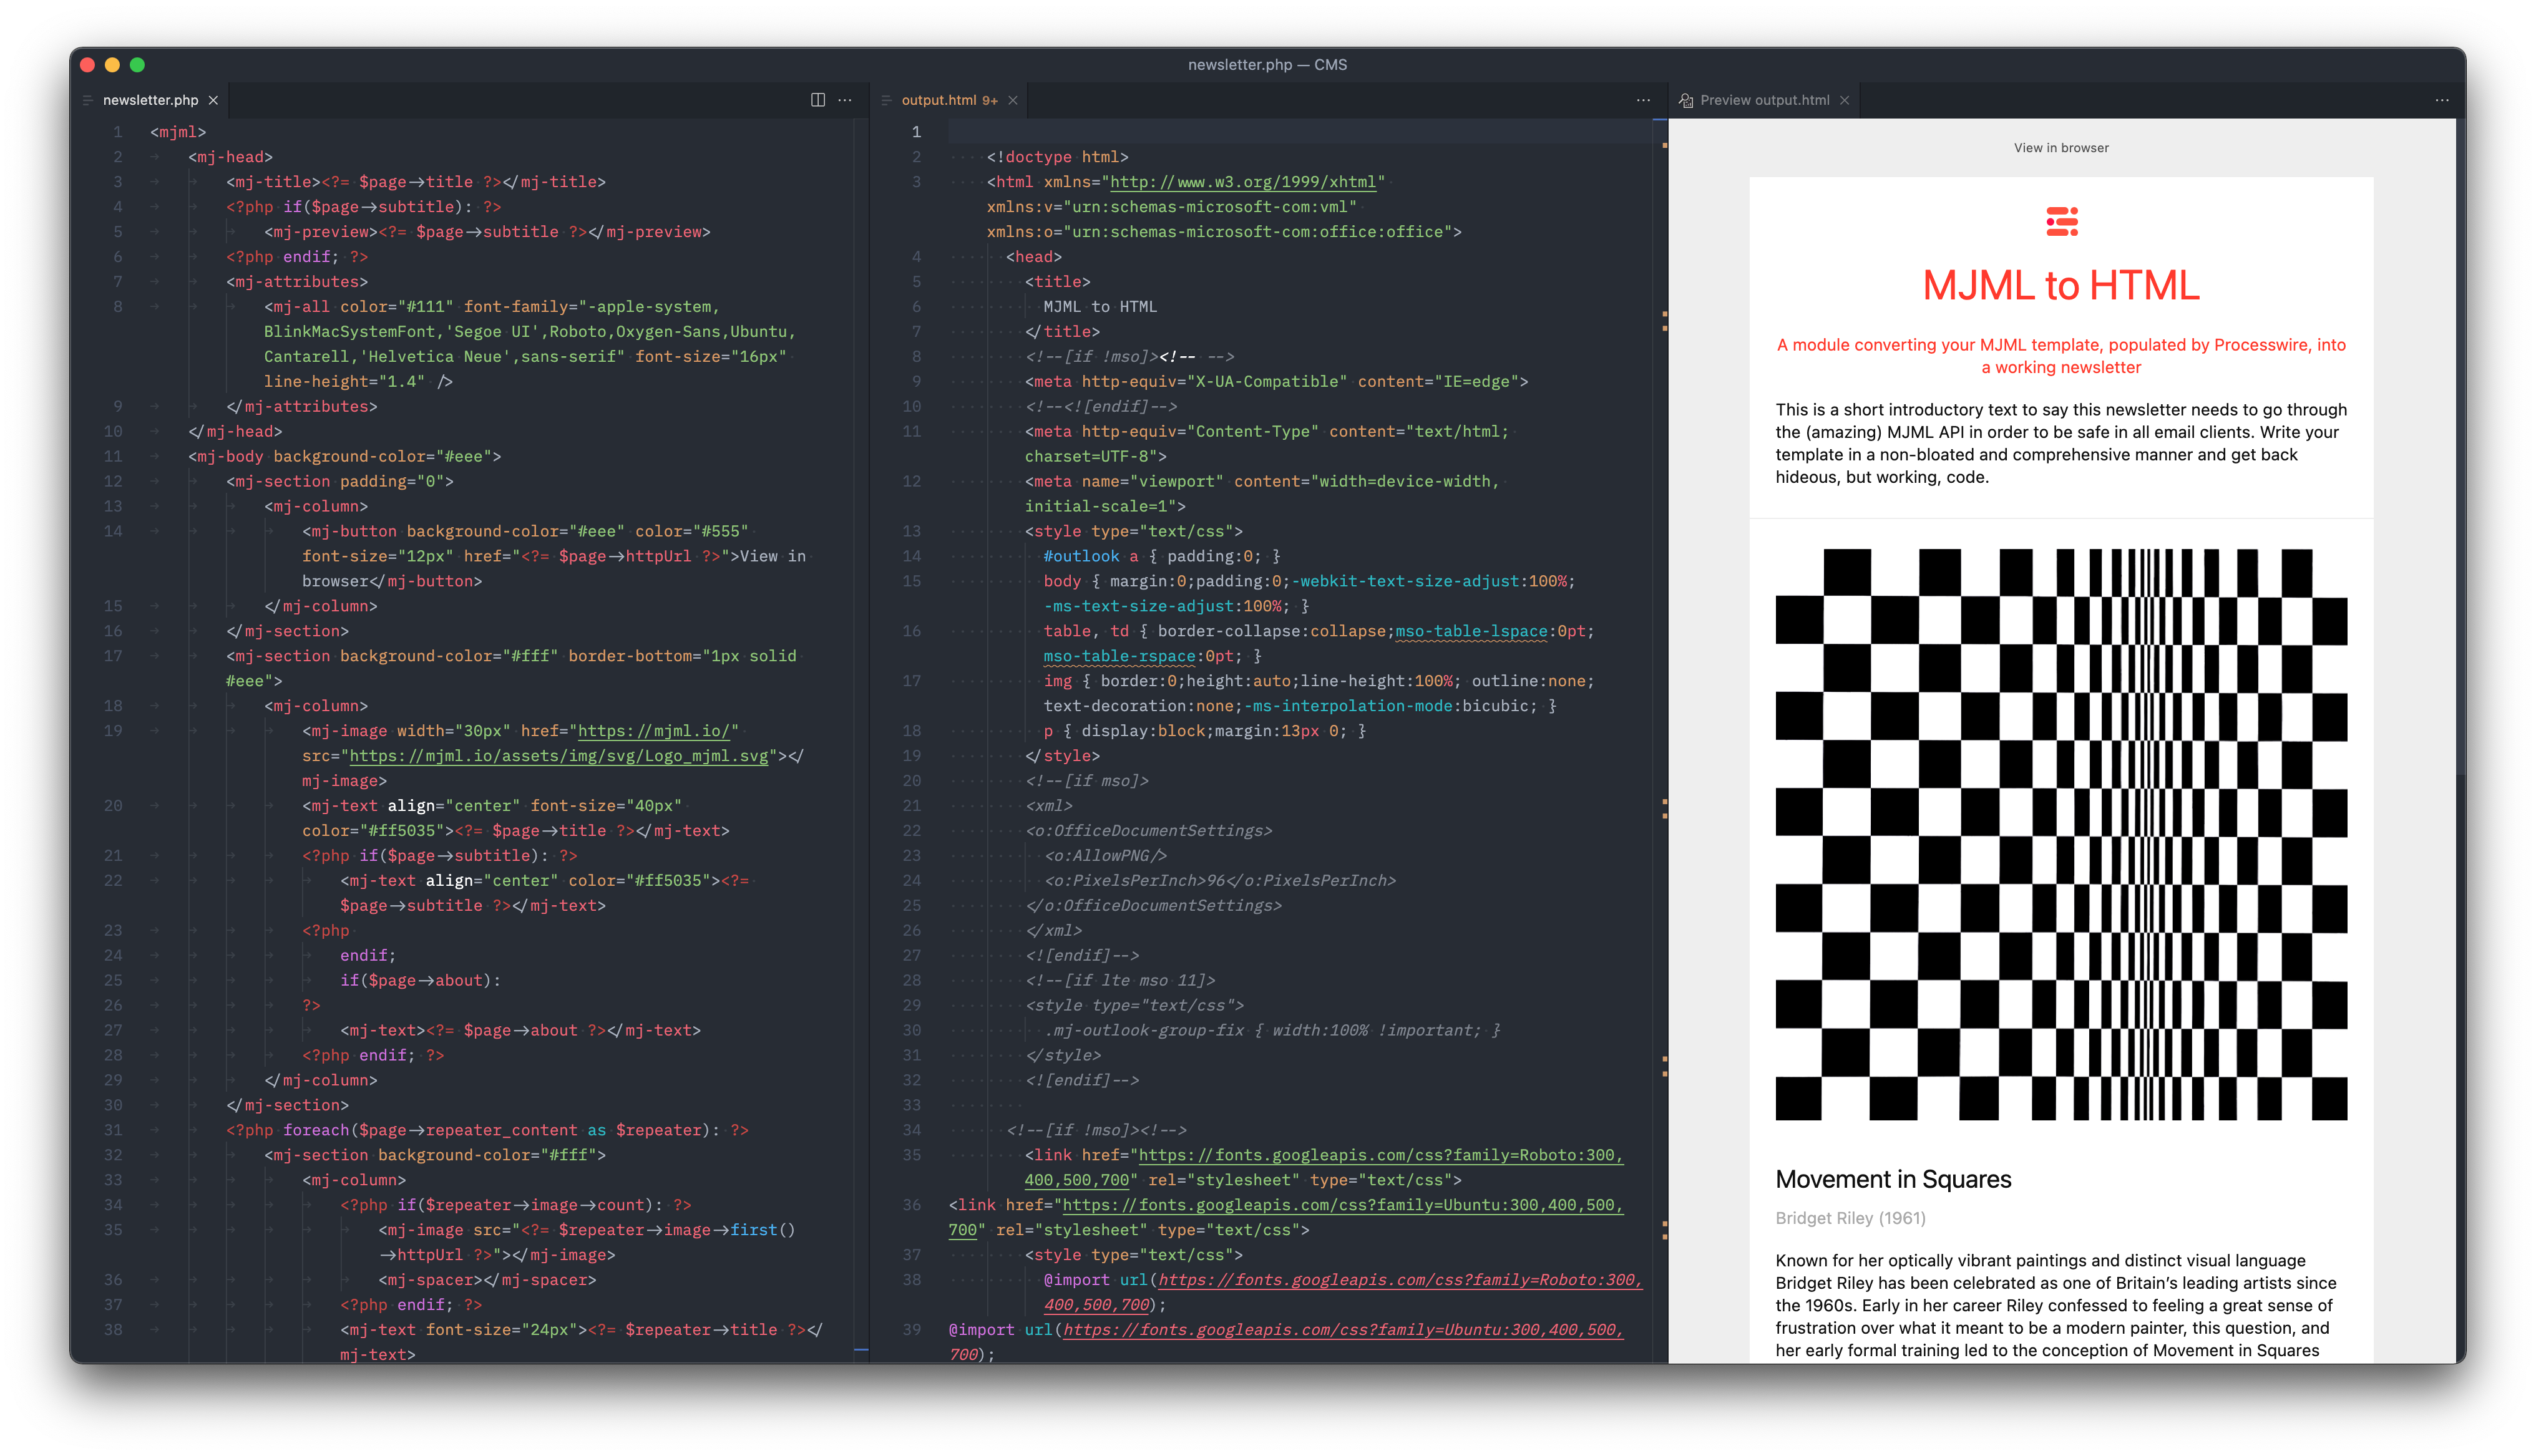The image size is (2536, 1456).
Task: Close the output.html tab
Action: click(x=1013, y=100)
